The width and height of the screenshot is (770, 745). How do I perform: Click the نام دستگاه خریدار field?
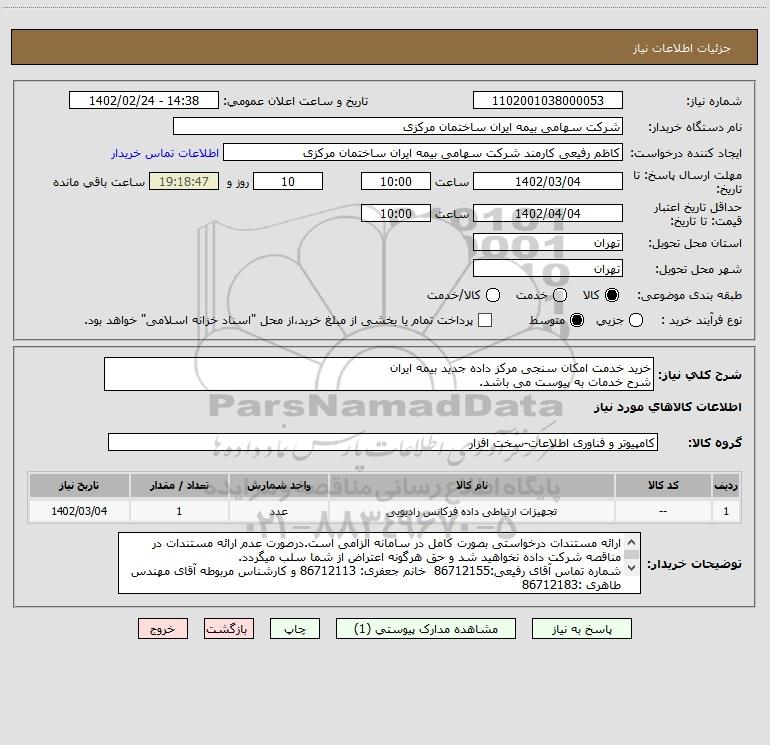coord(398,127)
